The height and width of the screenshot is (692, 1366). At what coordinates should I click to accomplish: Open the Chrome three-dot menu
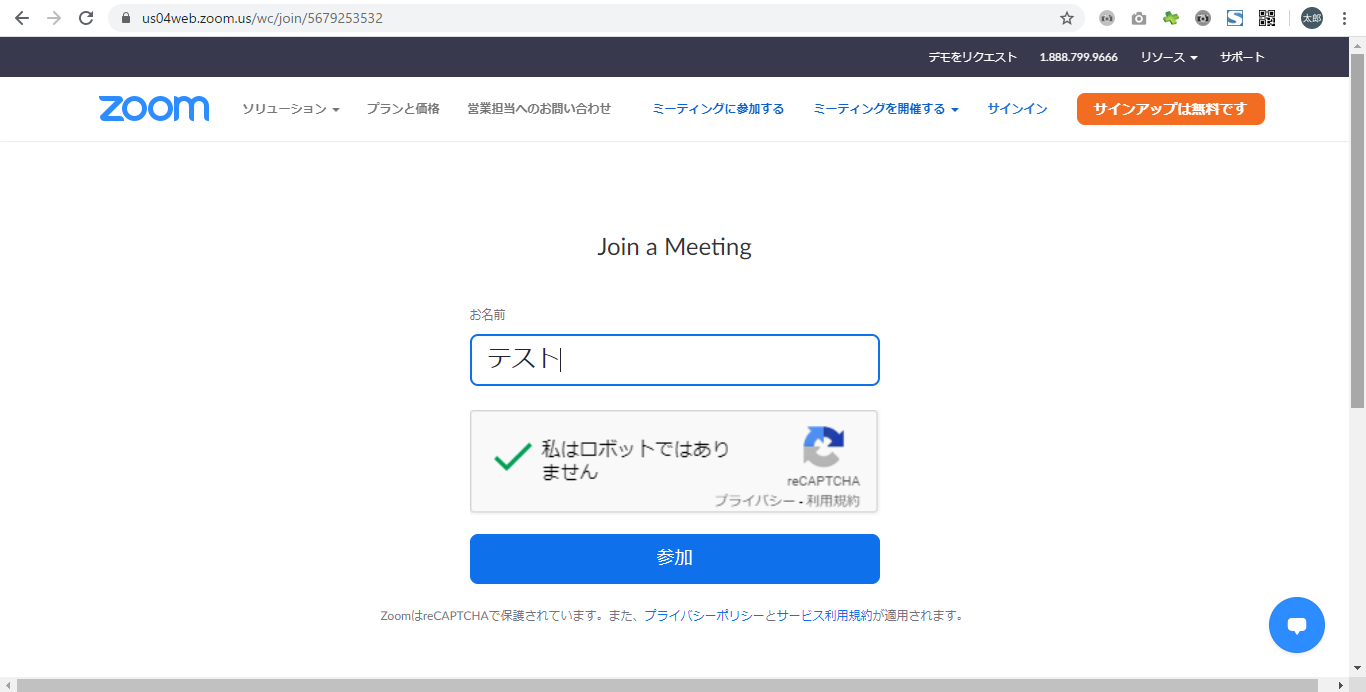point(1345,18)
